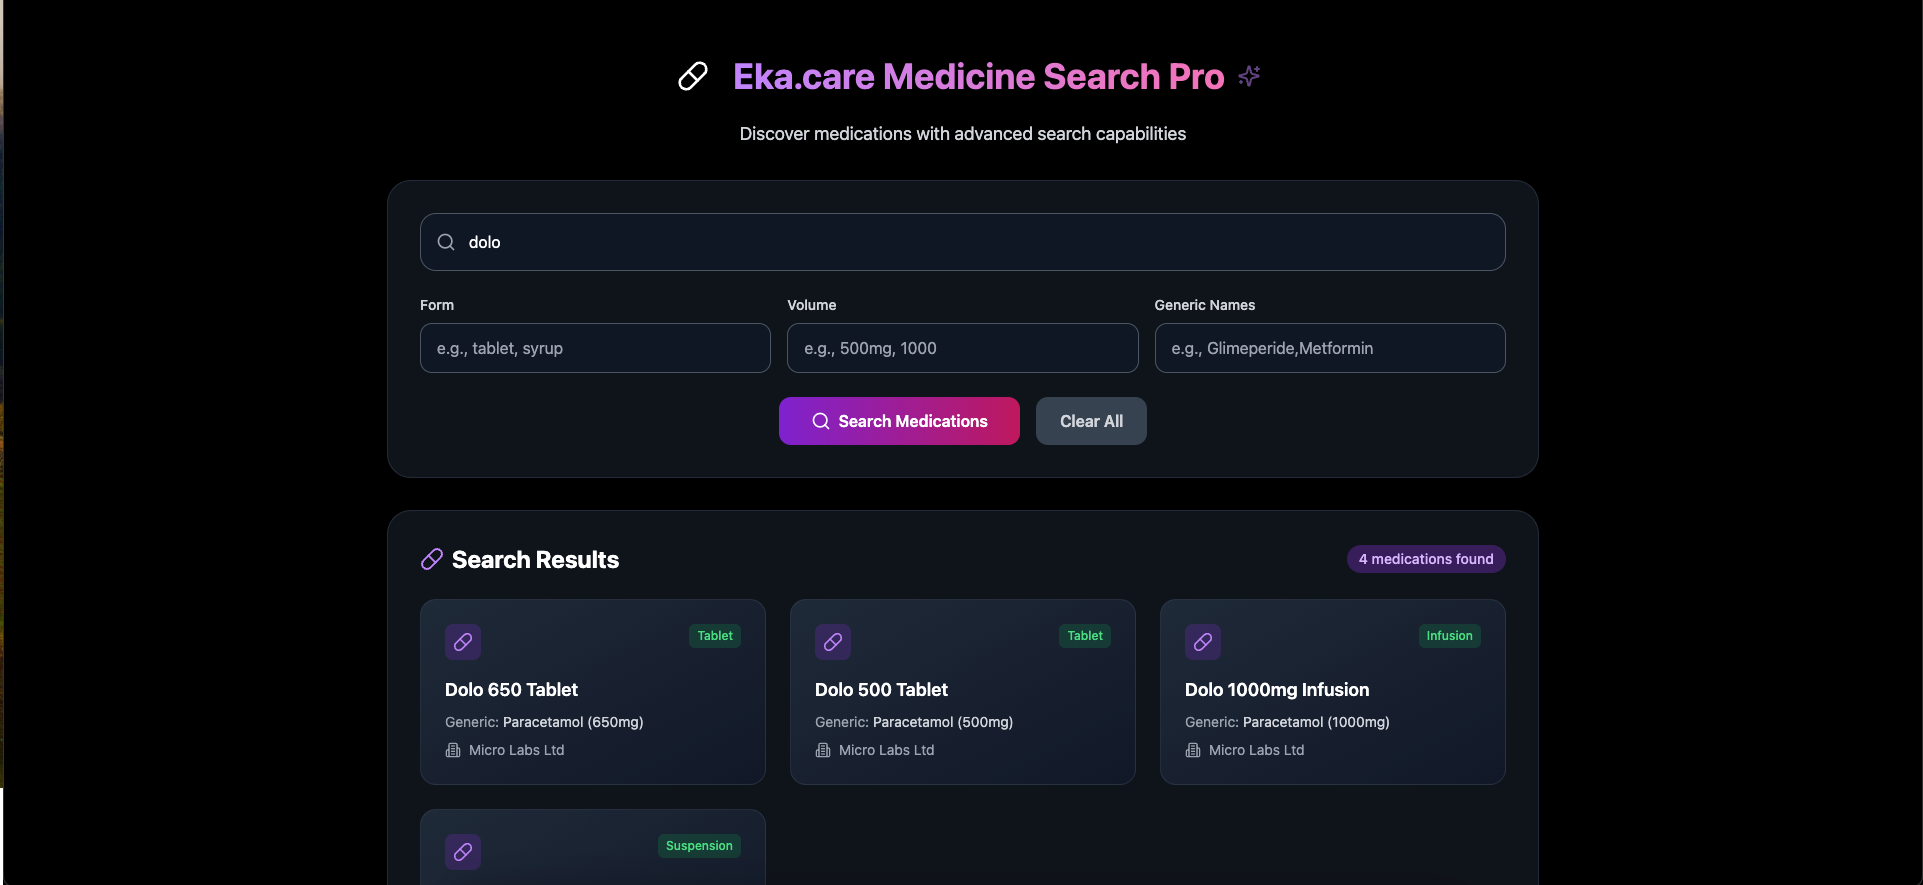Click the Infusion tag on Dolo 1000mg card

point(1449,636)
